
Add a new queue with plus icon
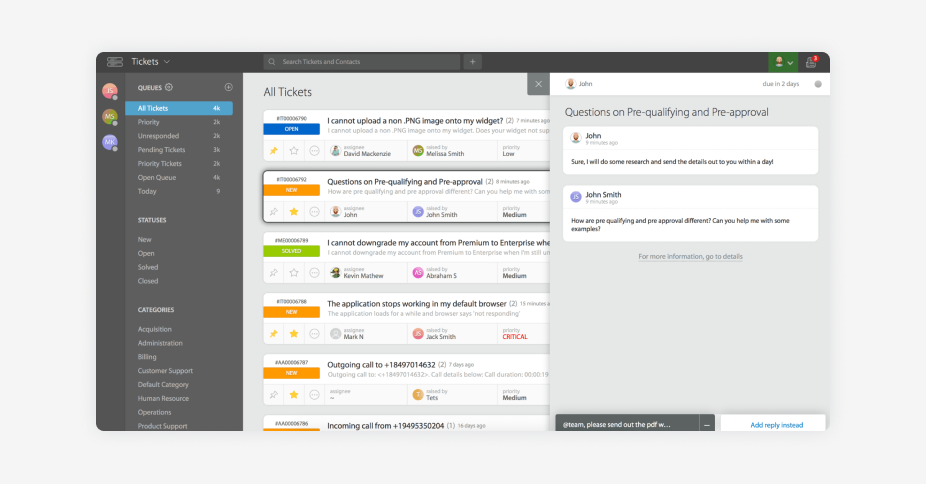228,88
